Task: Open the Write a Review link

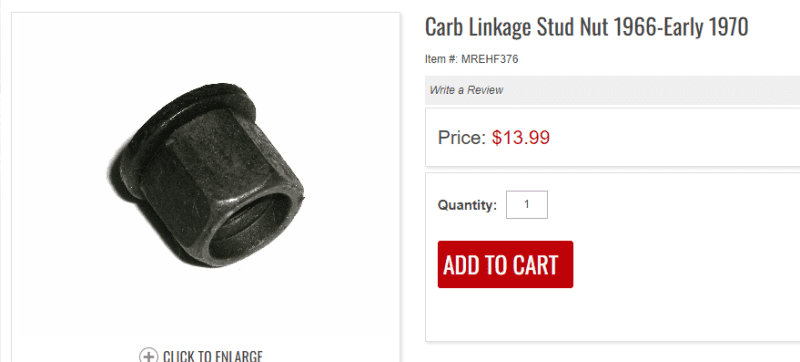Action: click(466, 90)
